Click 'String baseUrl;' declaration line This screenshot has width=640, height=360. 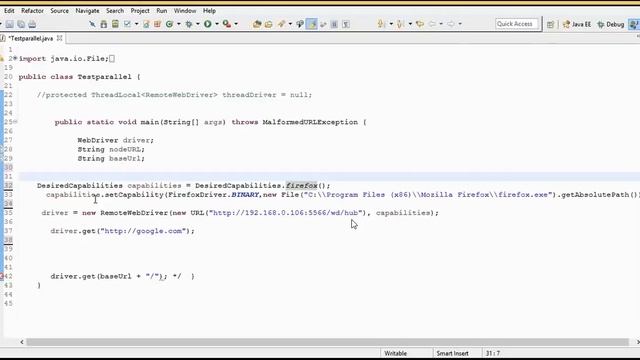111,158
